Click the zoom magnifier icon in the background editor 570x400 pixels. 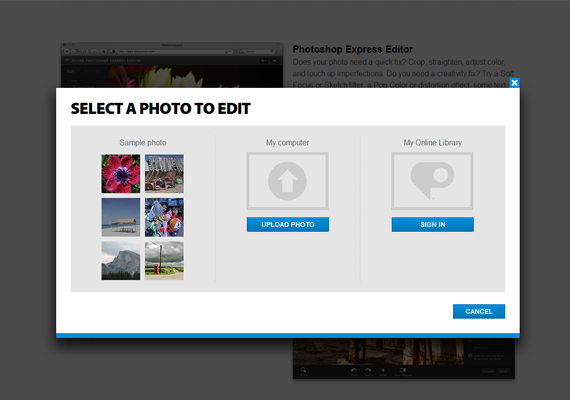point(304,370)
